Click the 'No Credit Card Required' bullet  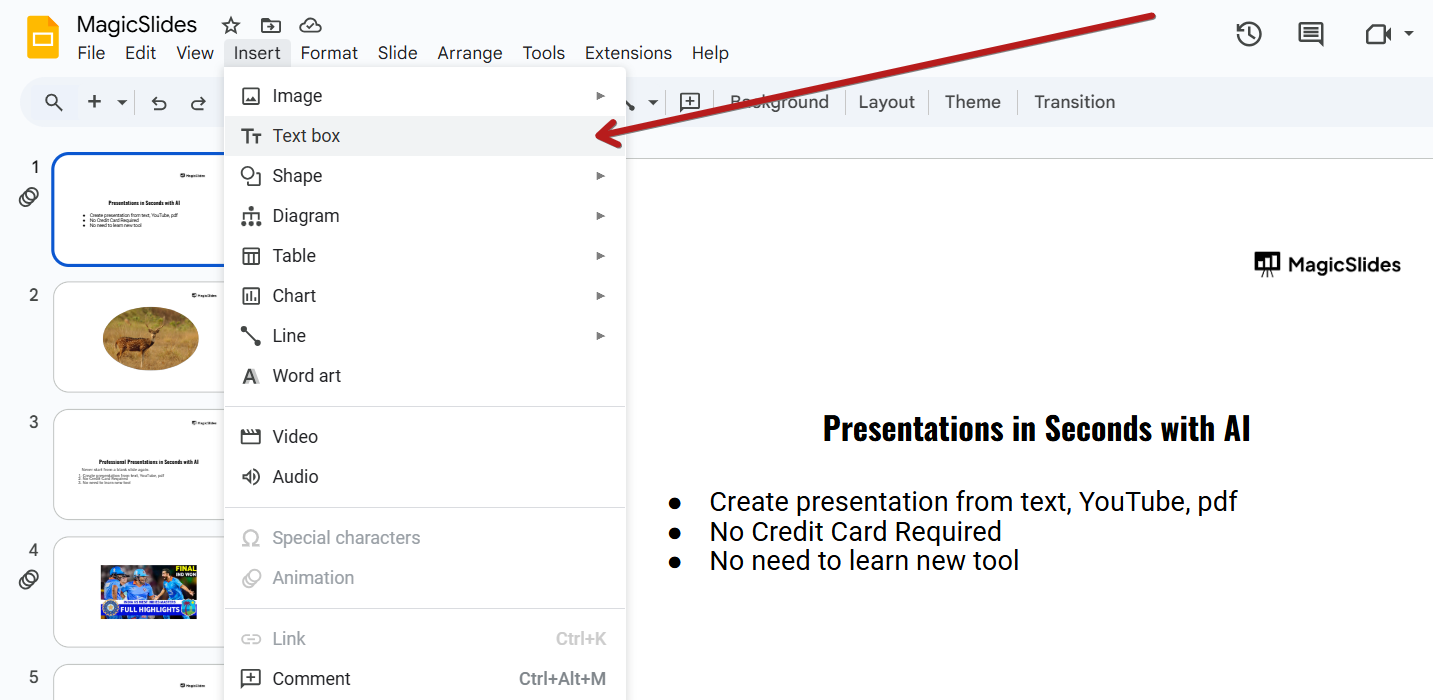(x=856, y=531)
